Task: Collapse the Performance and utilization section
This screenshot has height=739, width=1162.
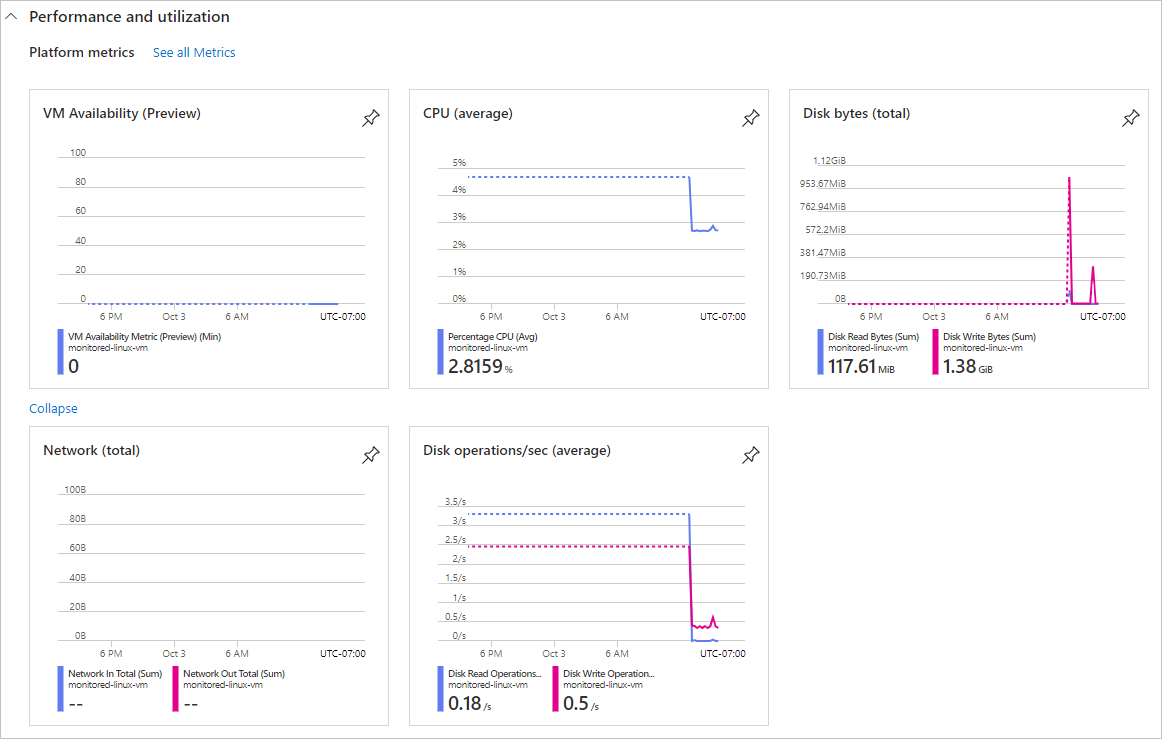Action: tap(12, 17)
